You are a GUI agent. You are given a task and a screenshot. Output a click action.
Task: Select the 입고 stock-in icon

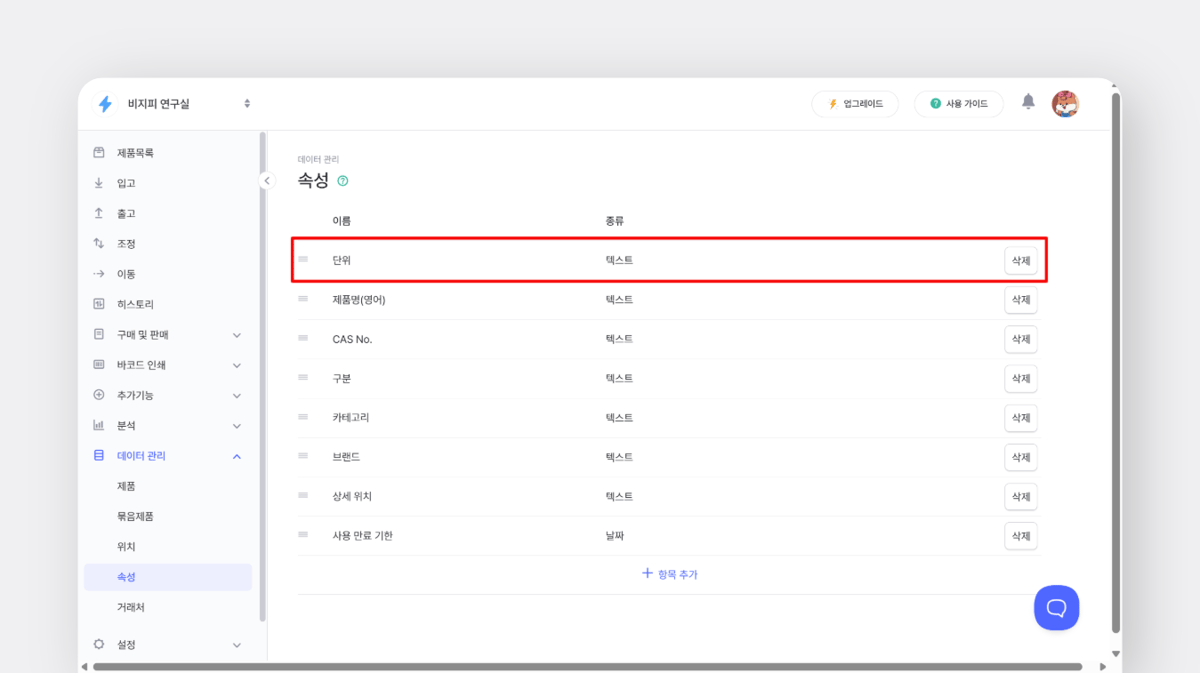[99, 182]
